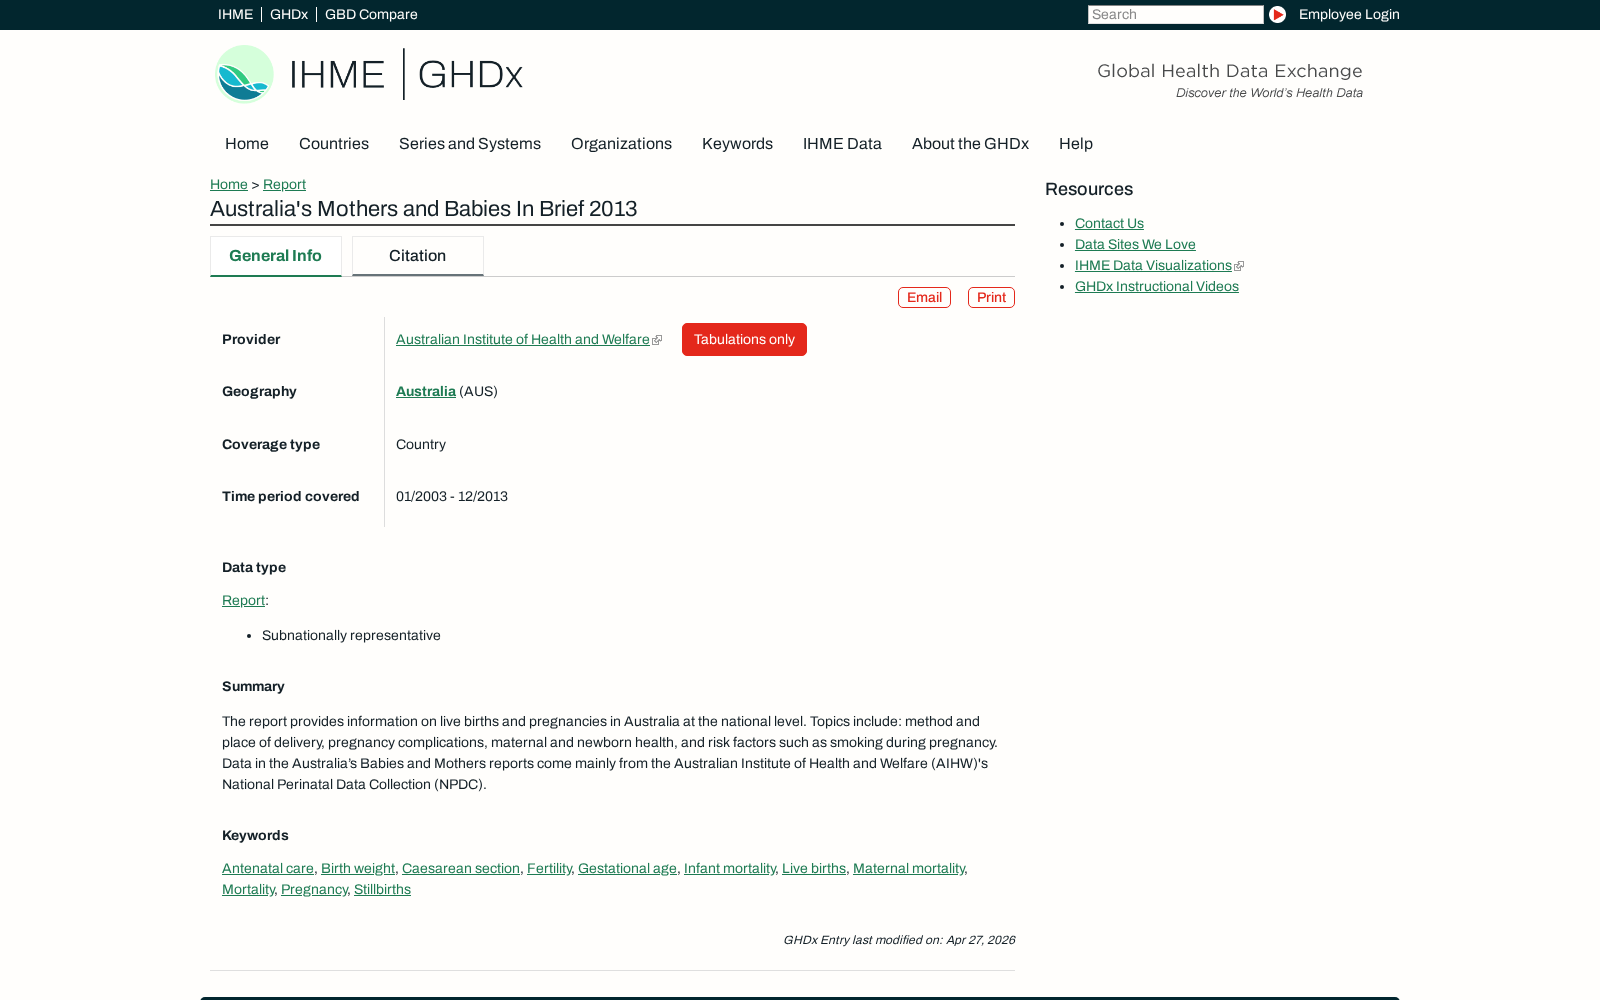Open the Help menu item

click(x=1076, y=144)
